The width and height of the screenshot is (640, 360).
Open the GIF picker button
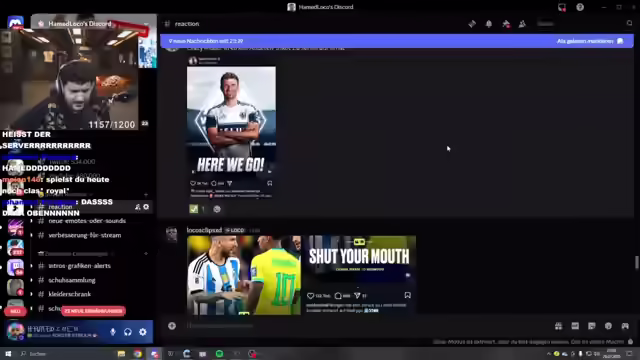click(575, 326)
